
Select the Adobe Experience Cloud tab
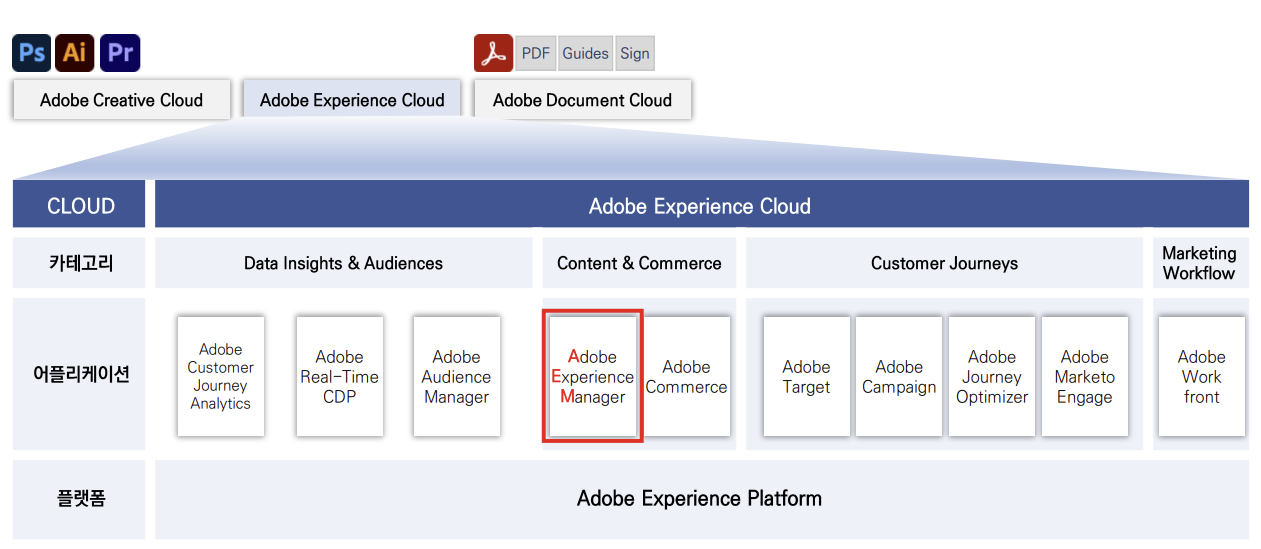[x=352, y=100]
